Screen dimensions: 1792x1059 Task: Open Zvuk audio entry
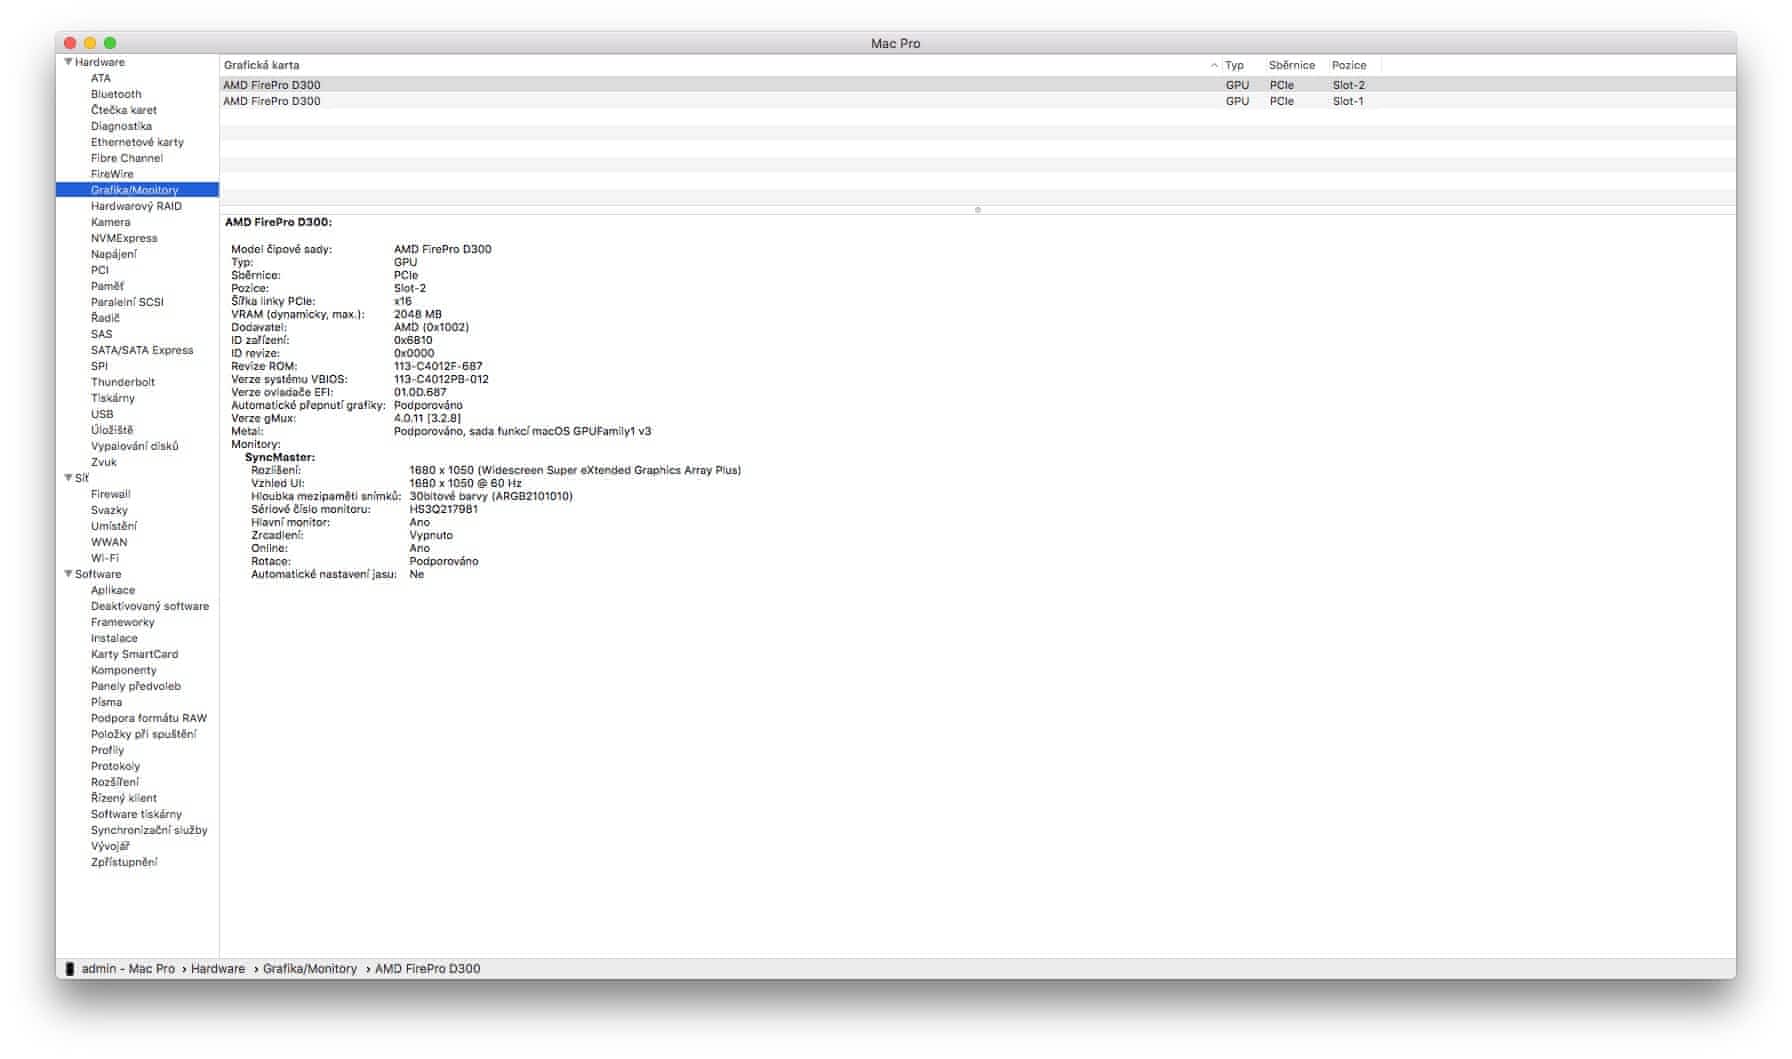pyautogui.click(x=104, y=462)
